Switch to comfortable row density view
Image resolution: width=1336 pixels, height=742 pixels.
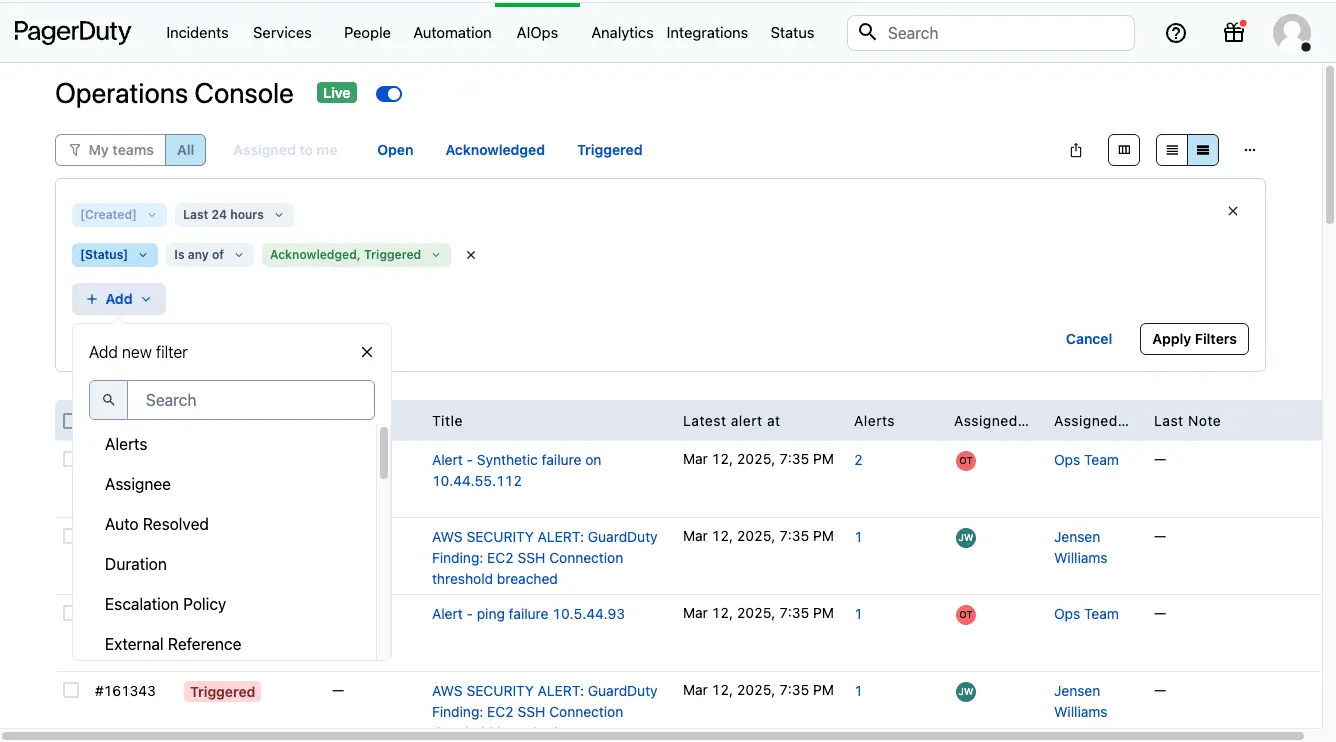[1203, 150]
